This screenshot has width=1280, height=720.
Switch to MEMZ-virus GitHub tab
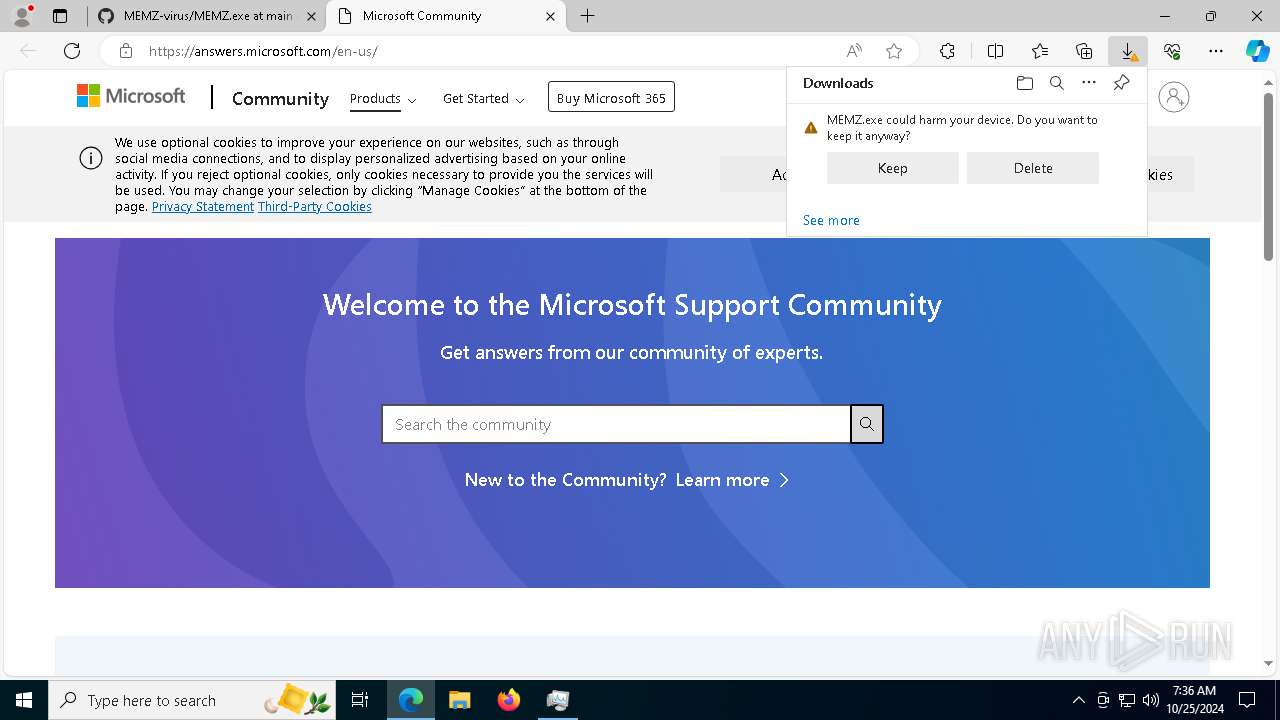(x=207, y=16)
